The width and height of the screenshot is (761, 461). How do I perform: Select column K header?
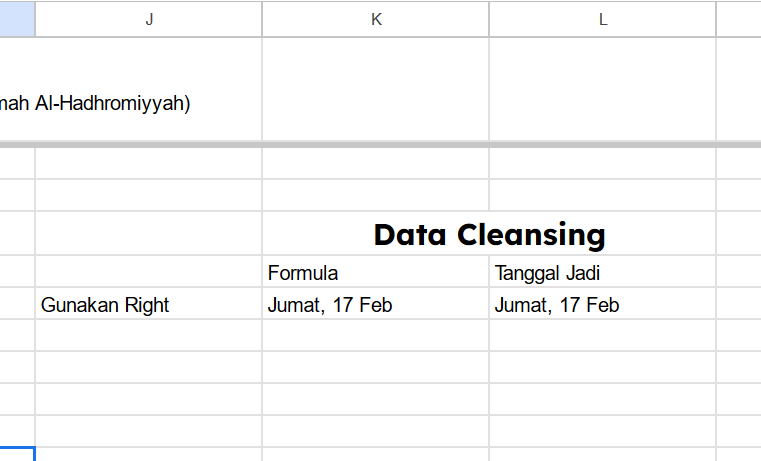coord(376,19)
